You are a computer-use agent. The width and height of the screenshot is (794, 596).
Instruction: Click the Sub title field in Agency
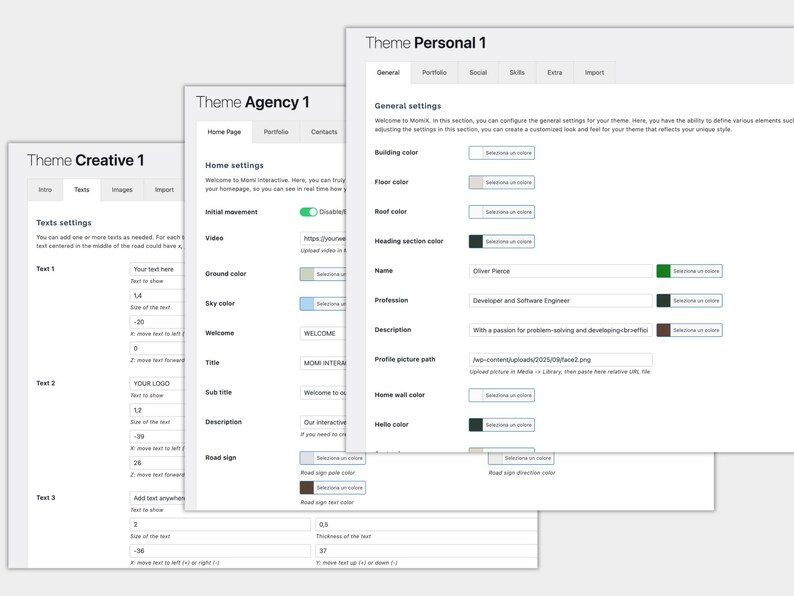coord(323,392)
